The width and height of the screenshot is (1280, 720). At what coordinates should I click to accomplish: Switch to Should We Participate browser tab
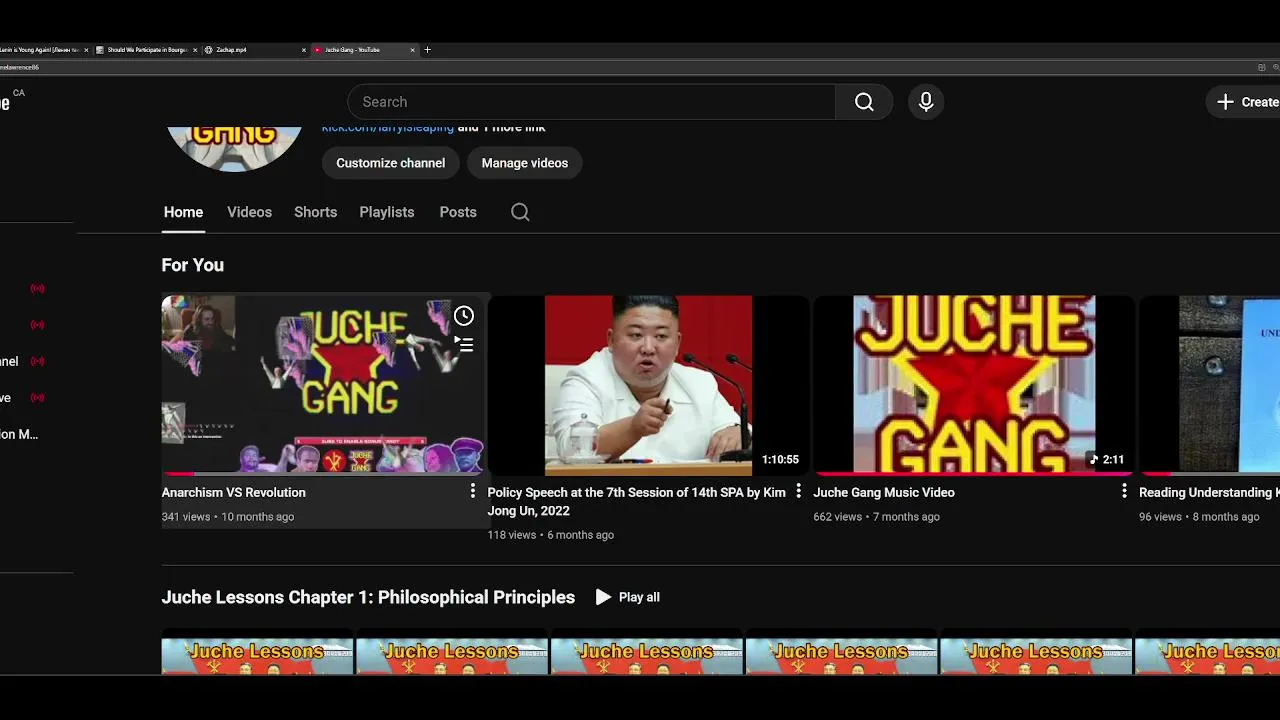(x=147, y=50)
